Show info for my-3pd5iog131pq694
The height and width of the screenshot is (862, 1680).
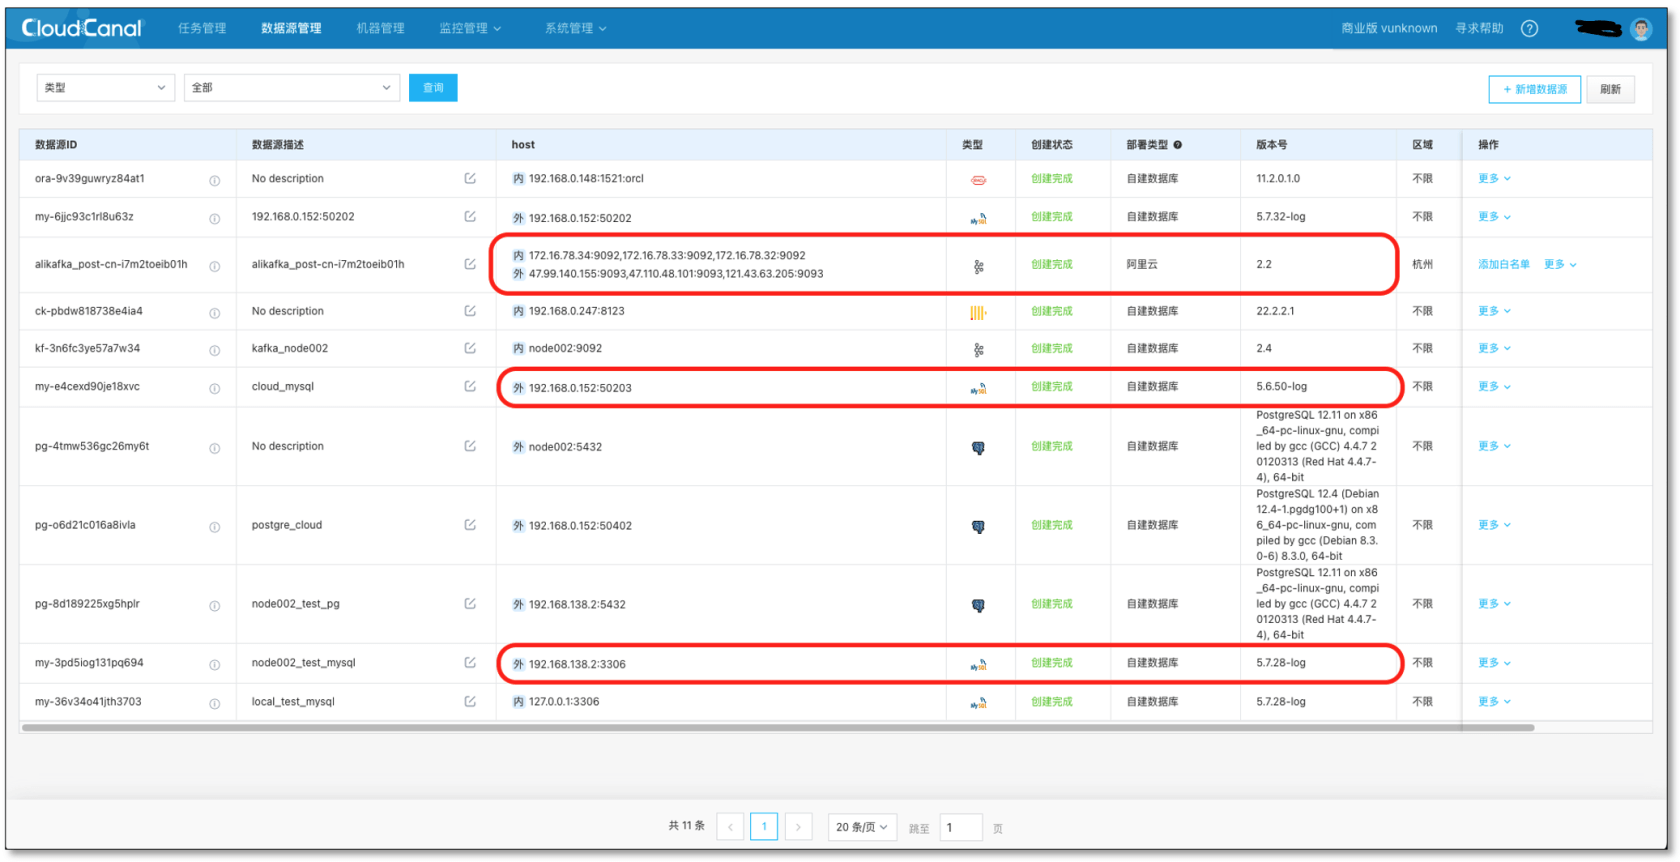click(x=214, y=664)
